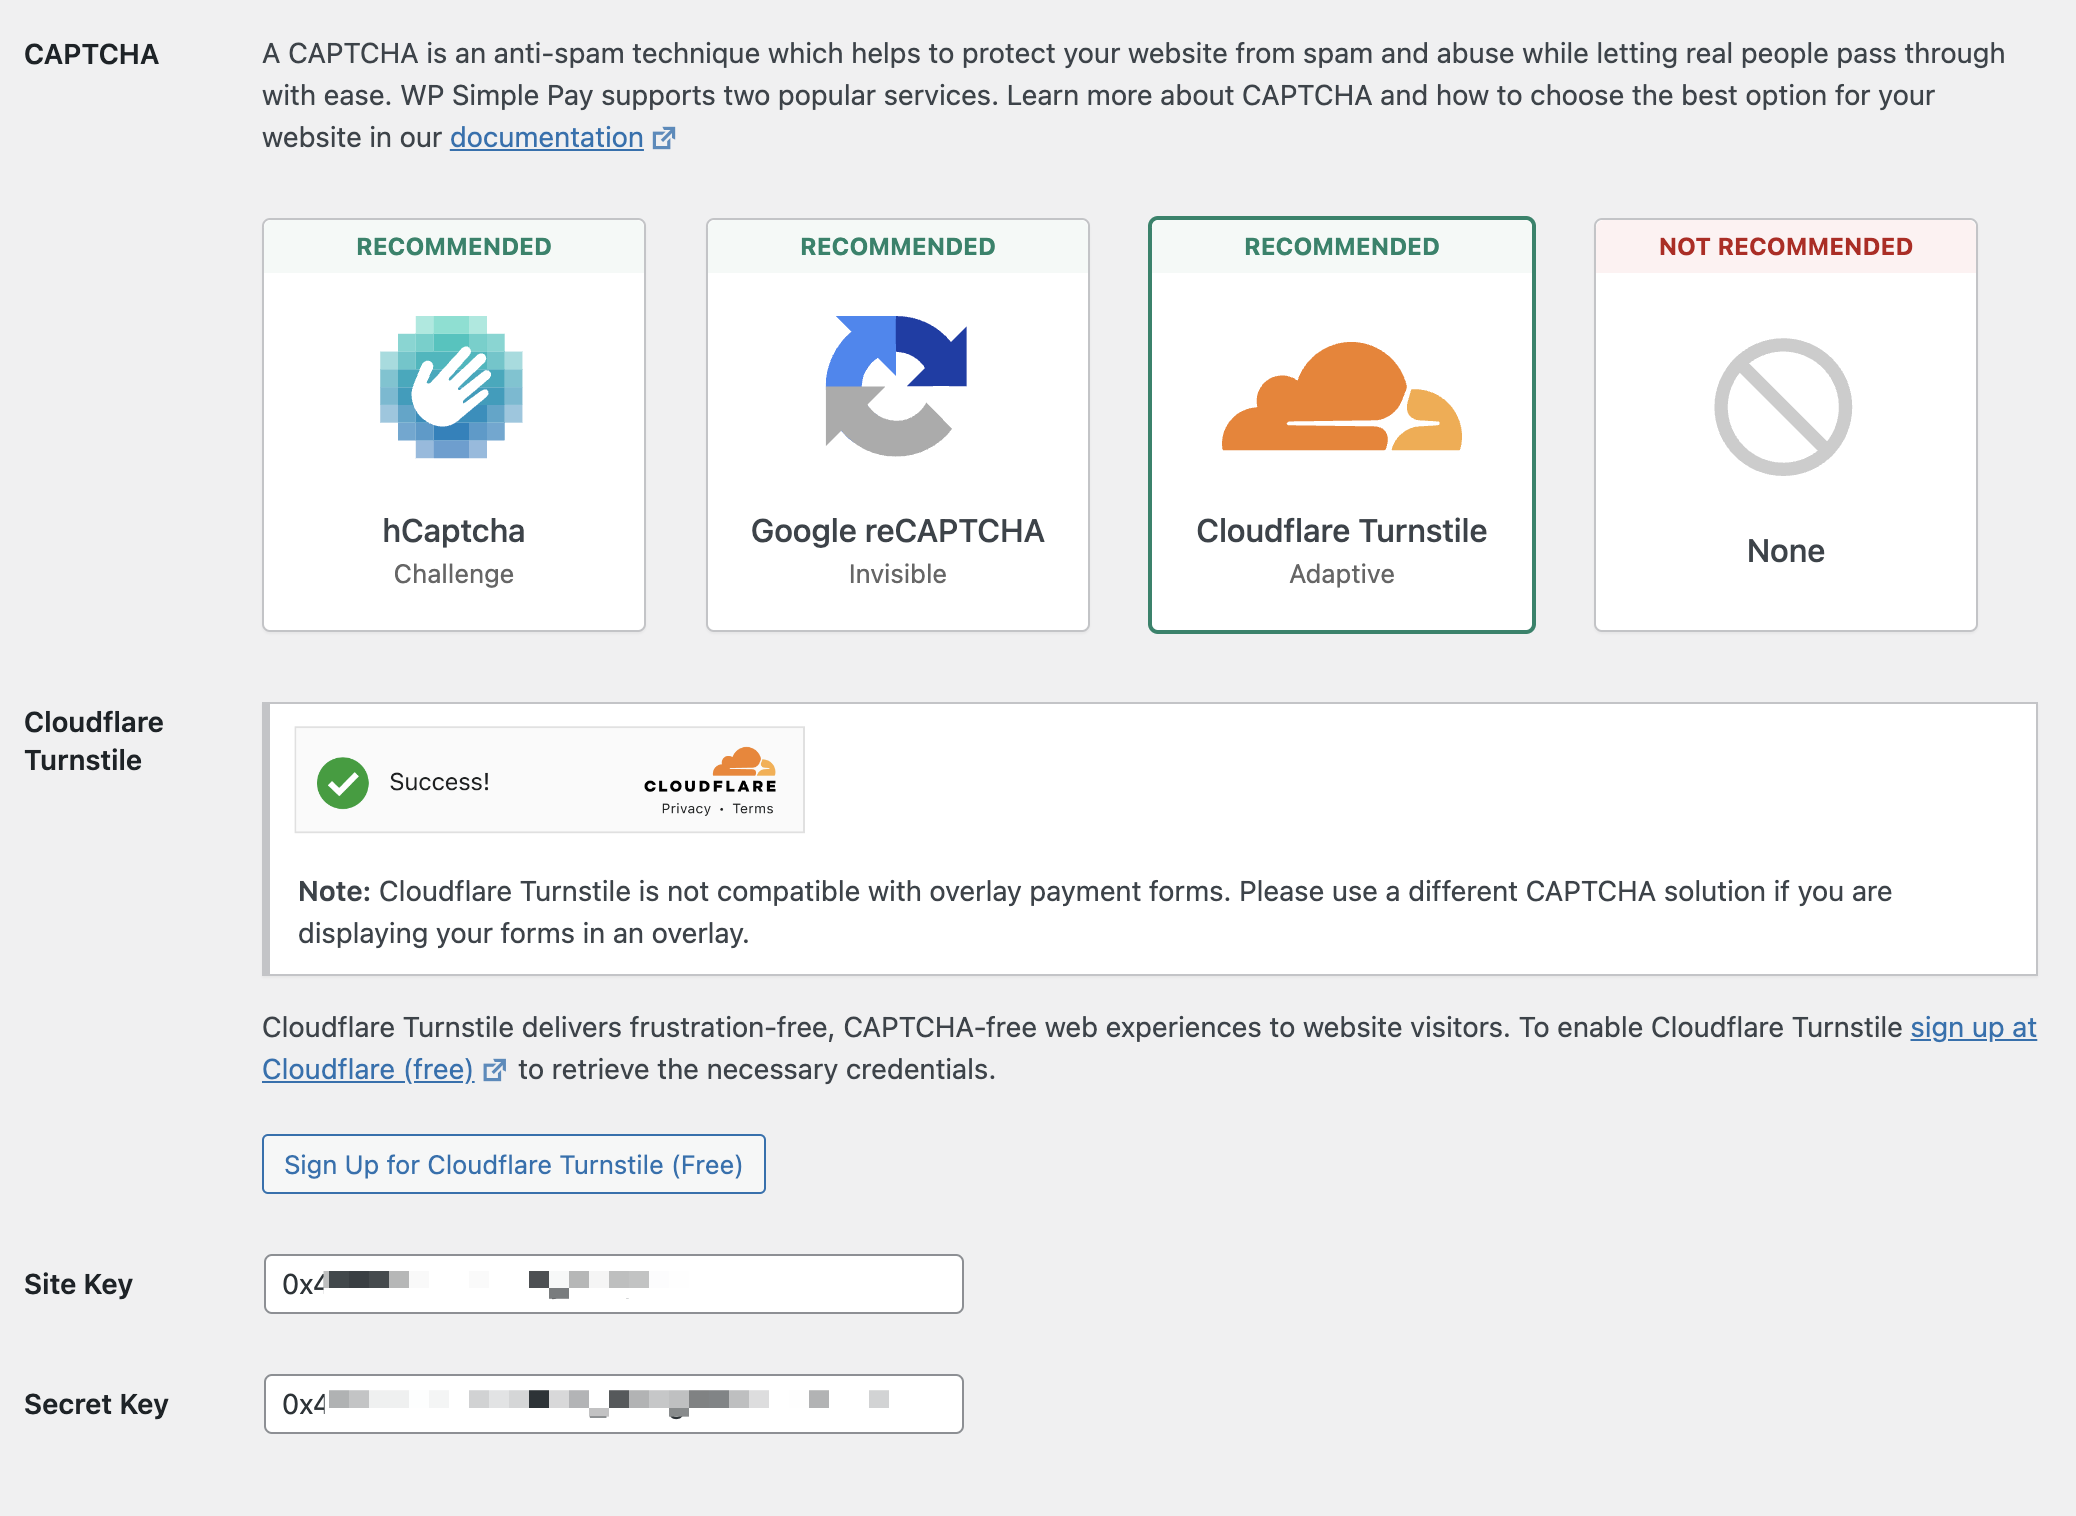Click the NOT RECOMMENDED banner
2076x1516 pixels.
pos(1786,246)
